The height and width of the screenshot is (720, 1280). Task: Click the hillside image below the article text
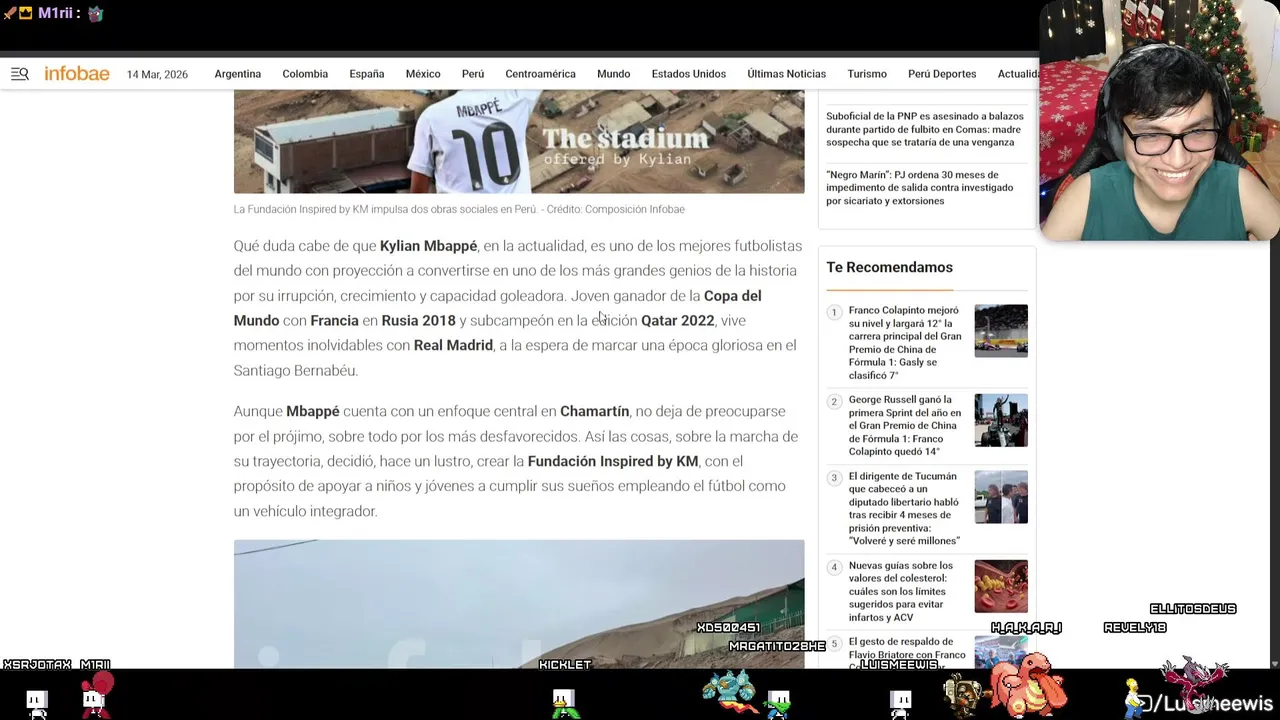(x=519, y=604)
